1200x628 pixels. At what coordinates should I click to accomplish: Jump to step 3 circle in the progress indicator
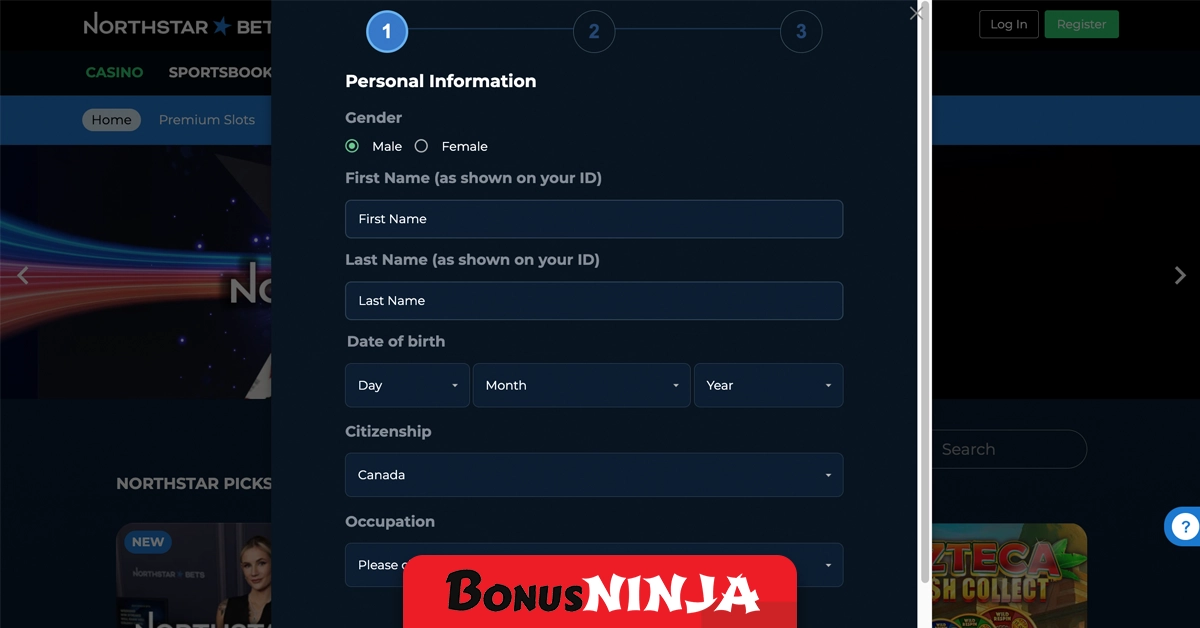(x=801, y=32)
